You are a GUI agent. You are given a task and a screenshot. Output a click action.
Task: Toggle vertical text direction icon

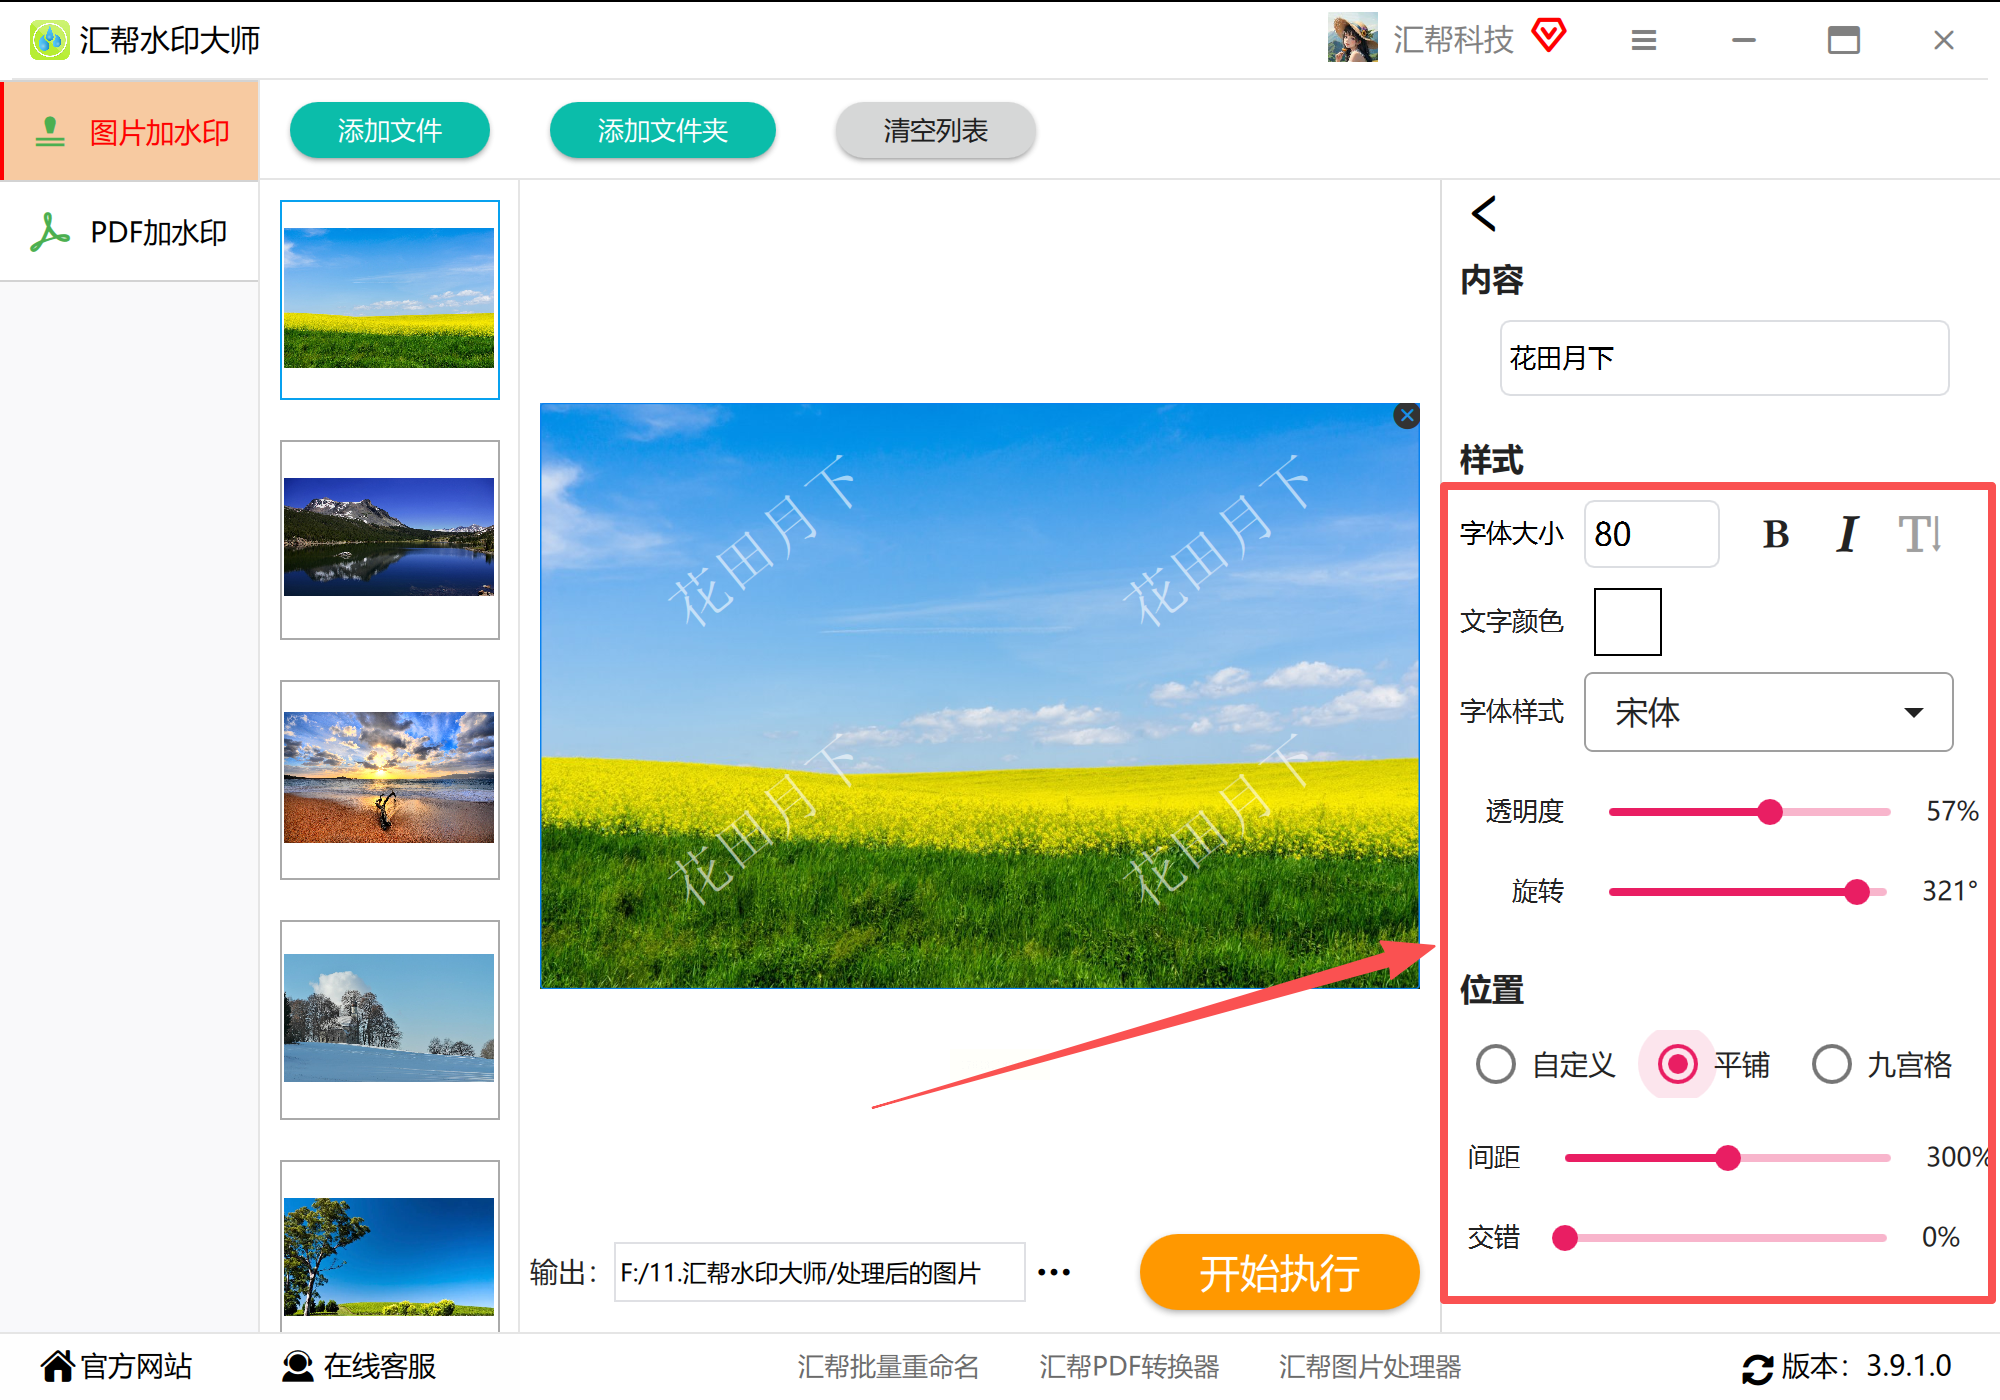[1920, 534]
